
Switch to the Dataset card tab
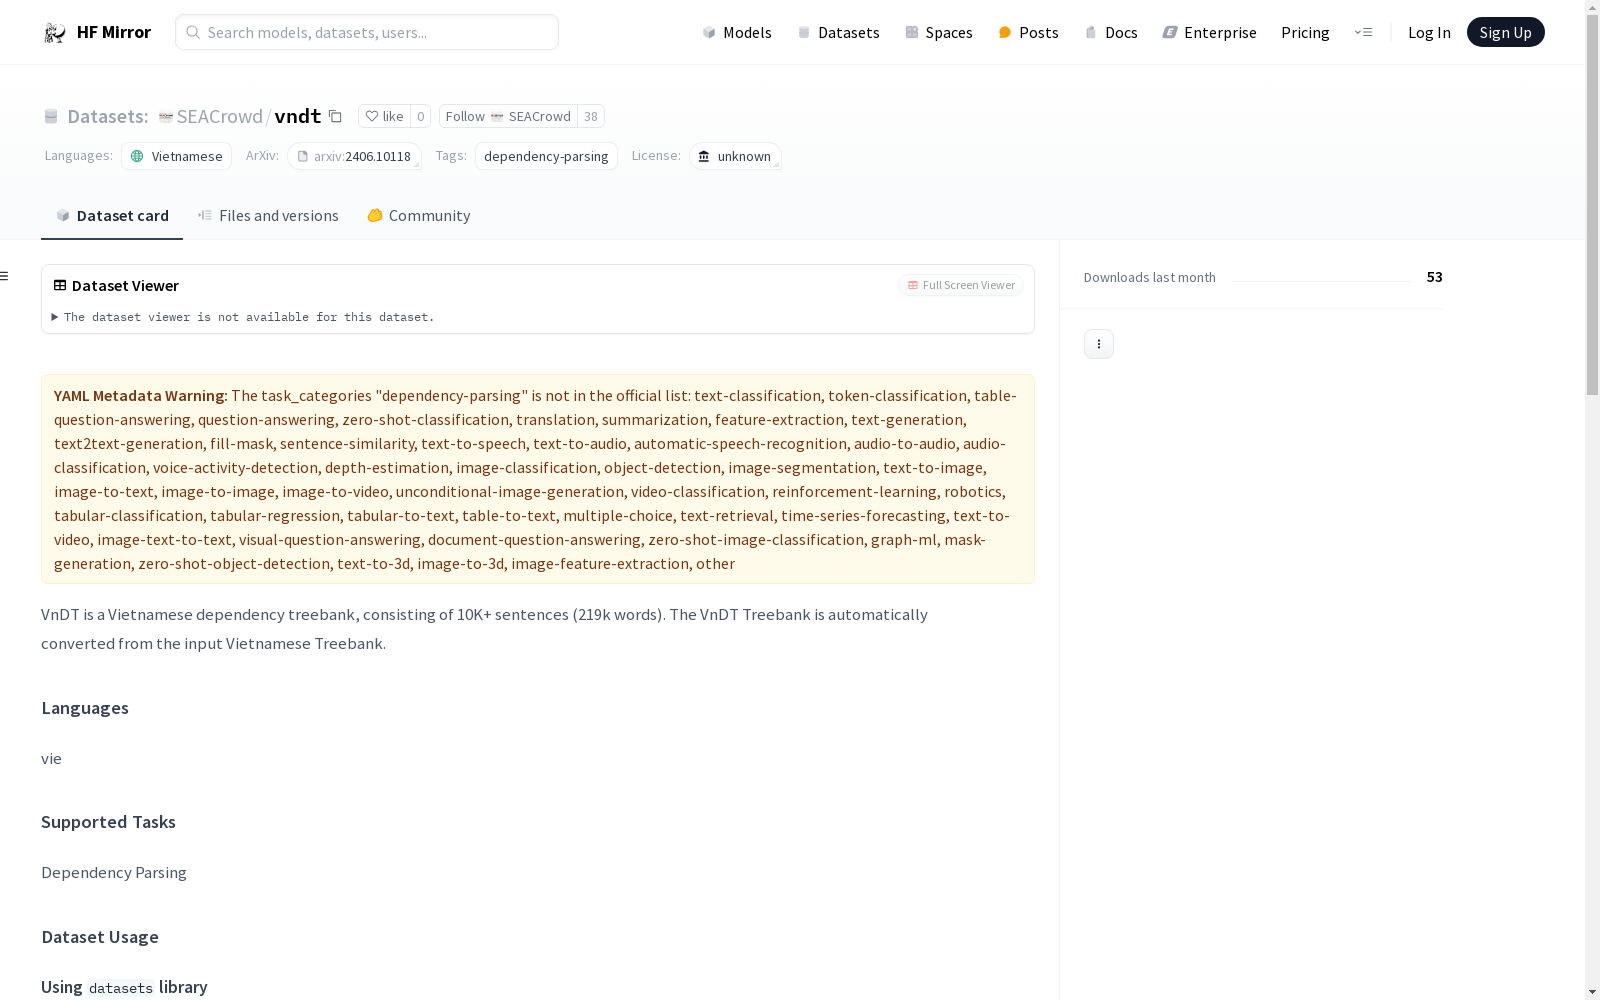112,216
